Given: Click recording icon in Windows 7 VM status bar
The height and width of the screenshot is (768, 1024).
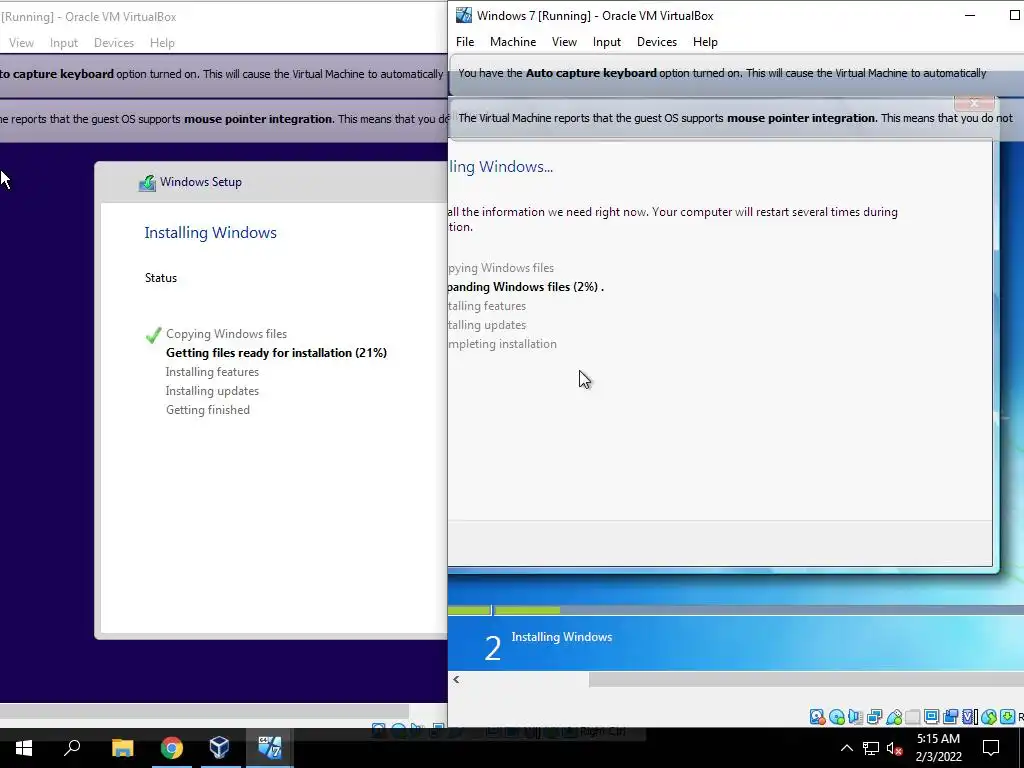Looking at the screenshot, I should tap(950, 717).
